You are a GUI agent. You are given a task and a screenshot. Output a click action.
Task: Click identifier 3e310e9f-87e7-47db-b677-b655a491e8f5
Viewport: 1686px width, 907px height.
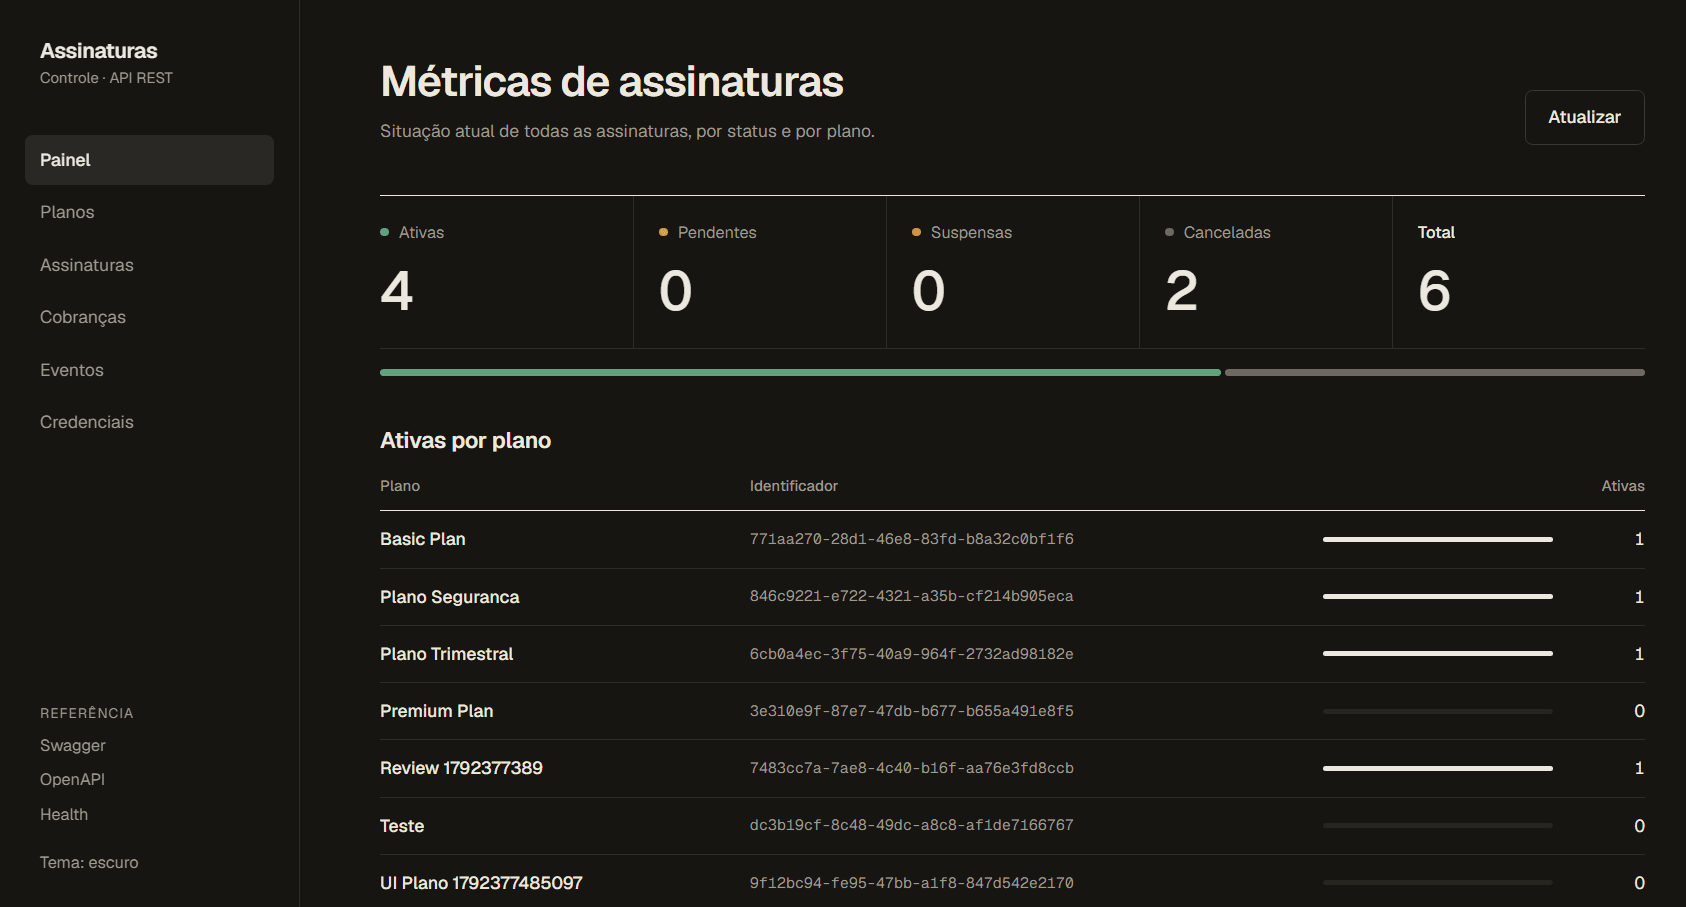912,711
